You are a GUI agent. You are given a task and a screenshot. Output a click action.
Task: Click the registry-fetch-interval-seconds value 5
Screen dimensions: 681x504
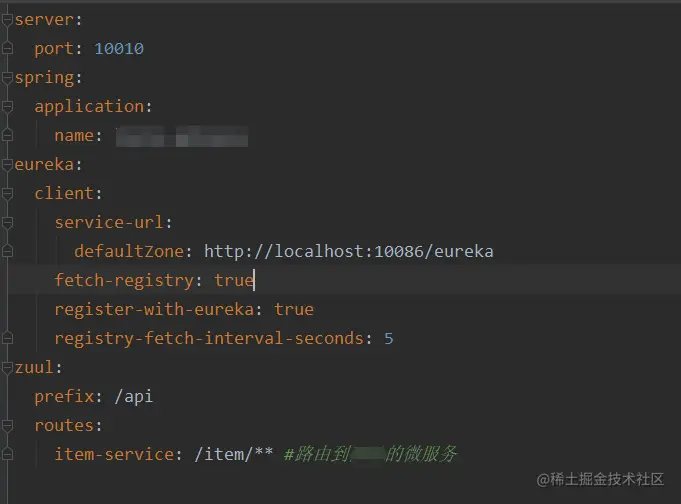(388, 338)
